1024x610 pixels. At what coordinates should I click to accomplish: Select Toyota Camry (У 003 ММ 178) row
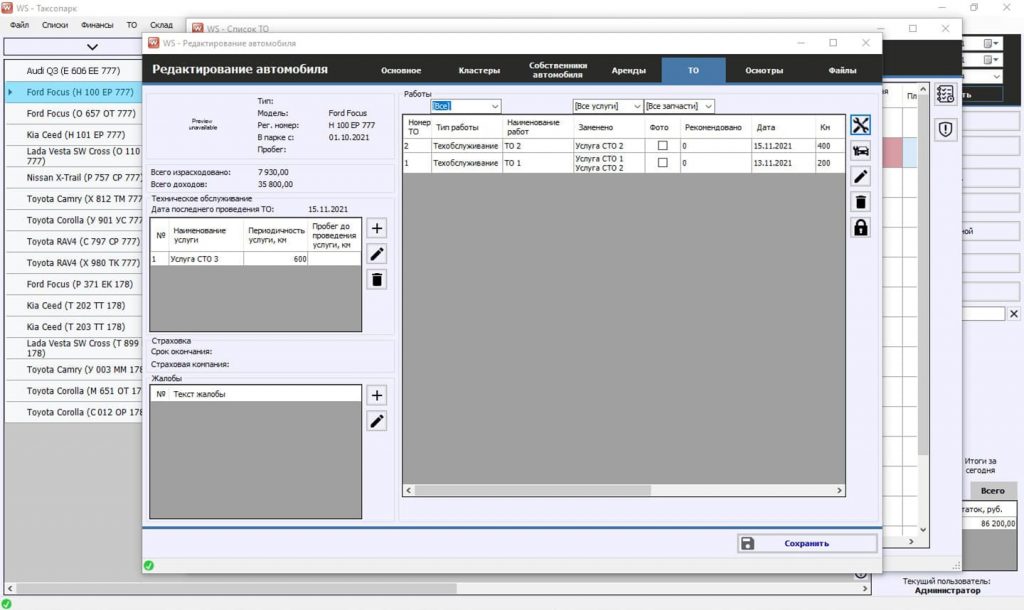[73, 370]
